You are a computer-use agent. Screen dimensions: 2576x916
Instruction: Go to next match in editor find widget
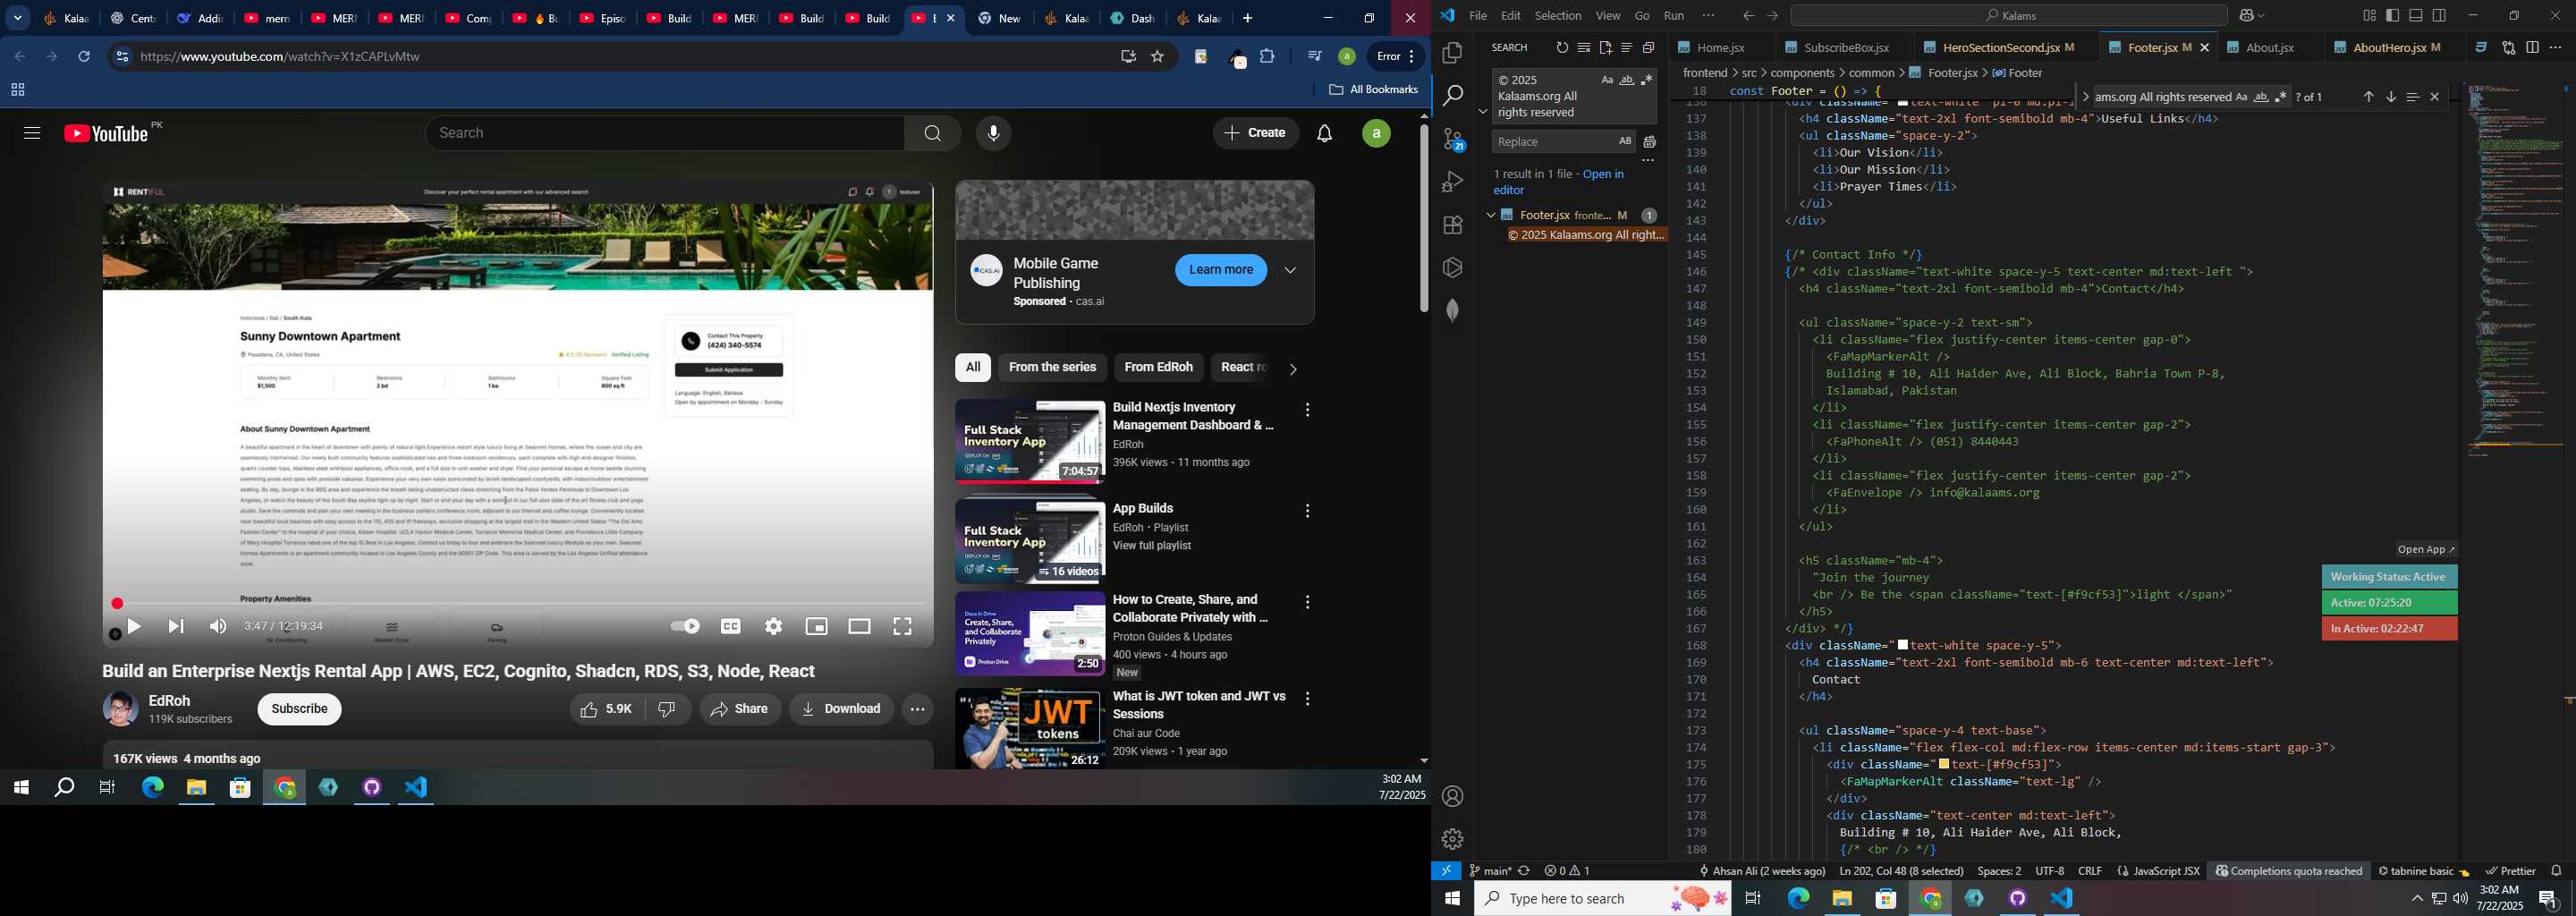tap(2391, 97)
